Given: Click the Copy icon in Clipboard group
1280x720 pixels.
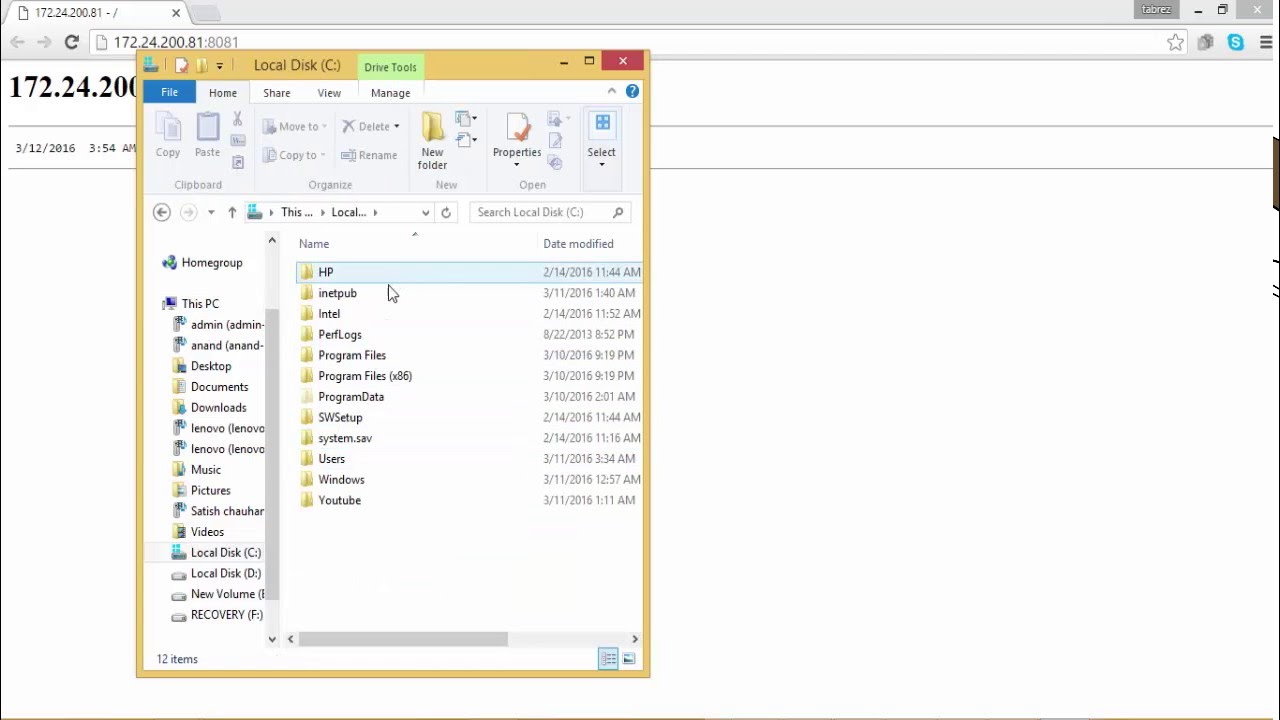Looking at the screenshot, I should (168, 127).
